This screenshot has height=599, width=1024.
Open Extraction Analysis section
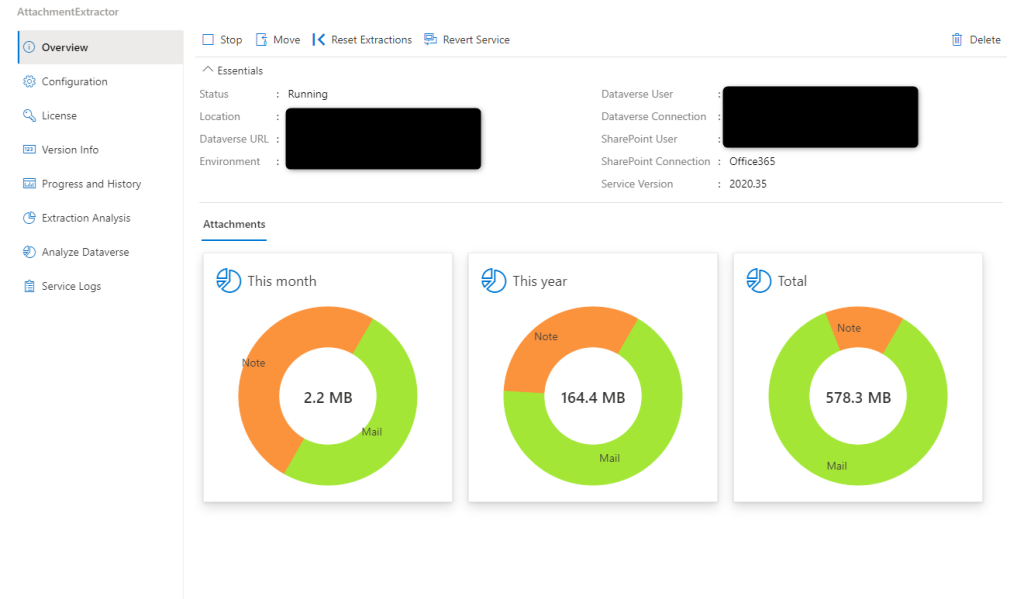point(101,218)
